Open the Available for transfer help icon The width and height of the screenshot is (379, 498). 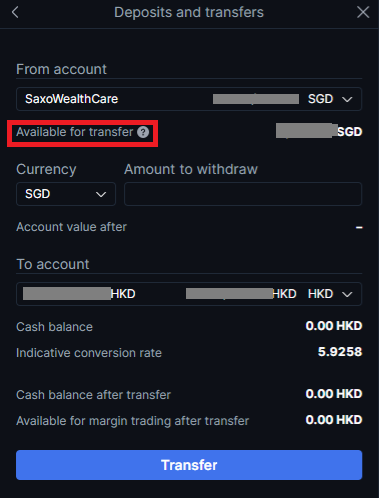coord(143,132)
